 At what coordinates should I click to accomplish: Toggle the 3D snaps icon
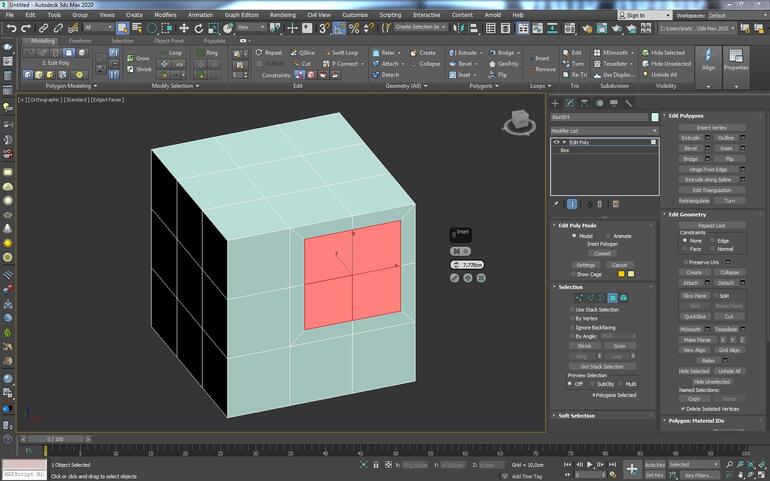pyautogui.click(x=324, y=28)
